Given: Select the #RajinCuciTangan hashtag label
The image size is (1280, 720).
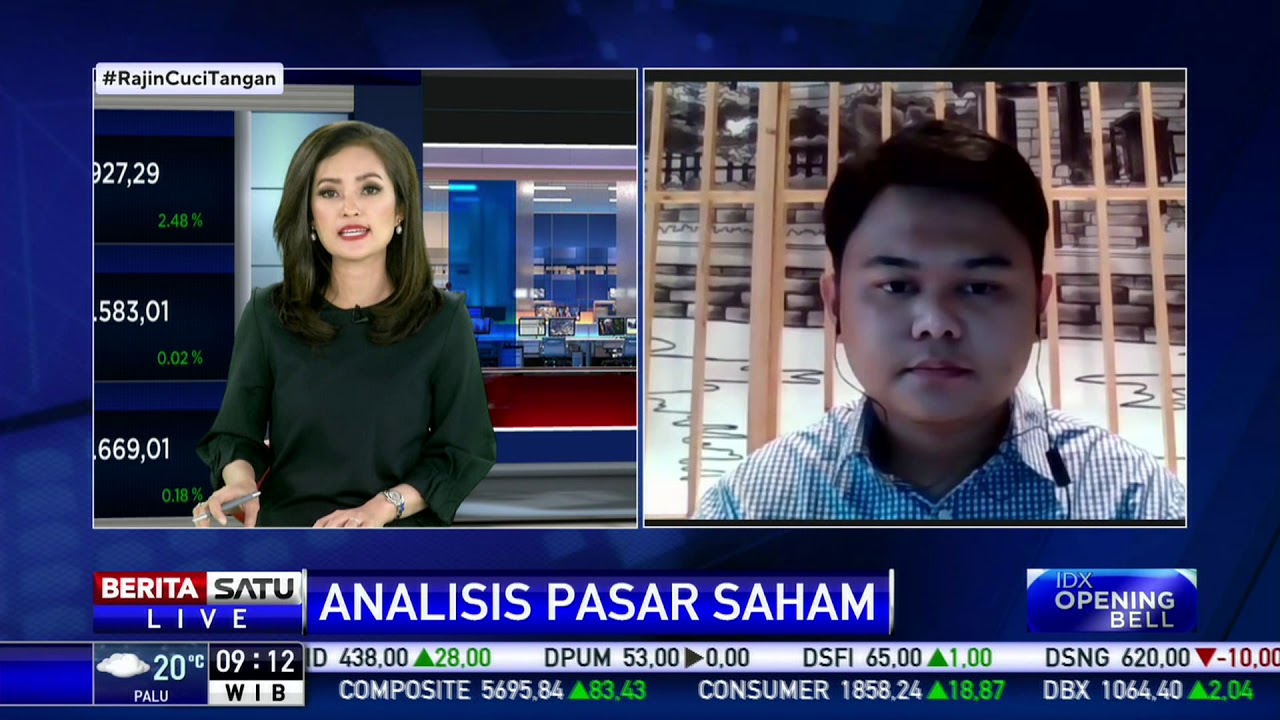Looking at the screenshot, I should (x=189, y=79).
